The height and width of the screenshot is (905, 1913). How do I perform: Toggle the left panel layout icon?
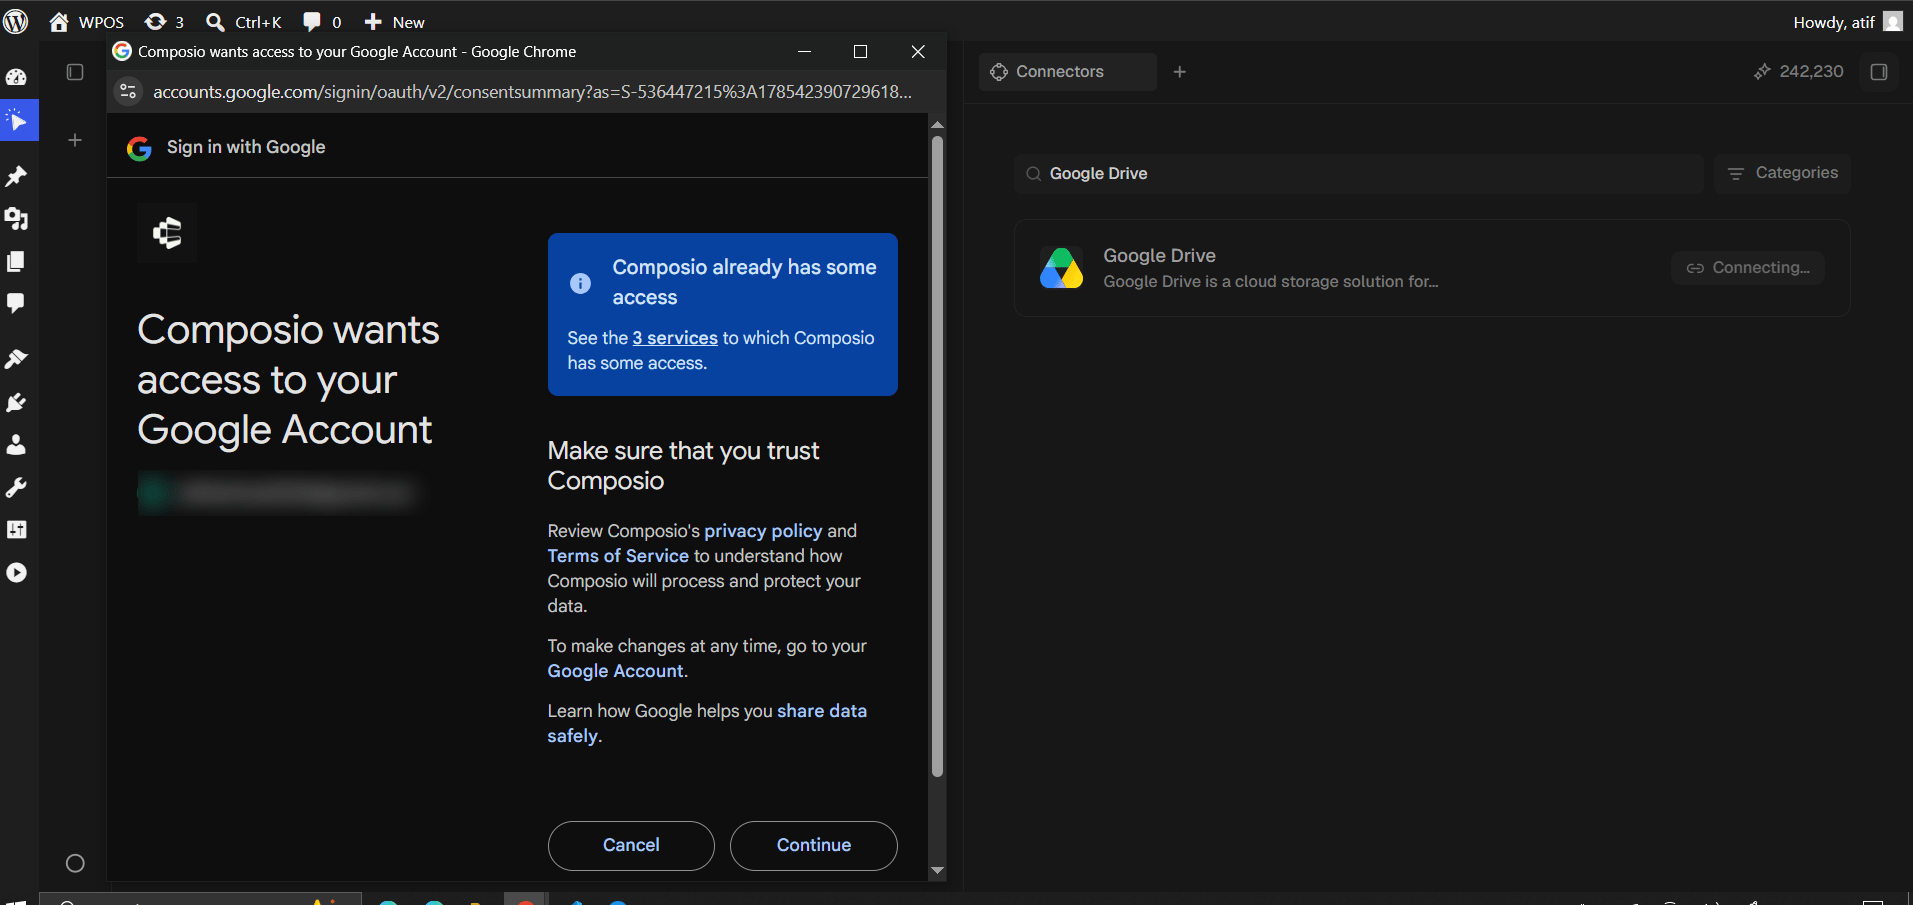[x=75, y=72]
